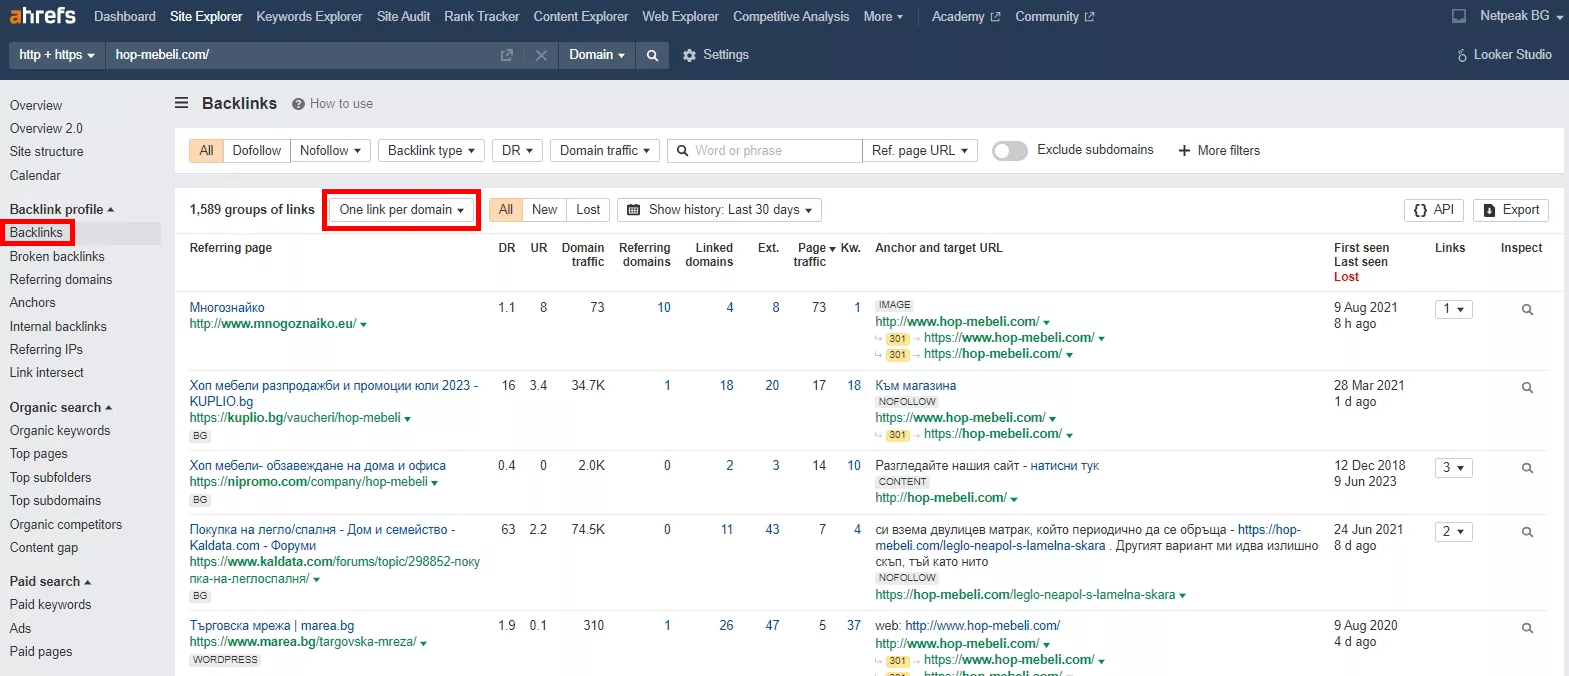Screen dimensions: 1569x676
Task: Sort by DR column header
Action: 507,247
